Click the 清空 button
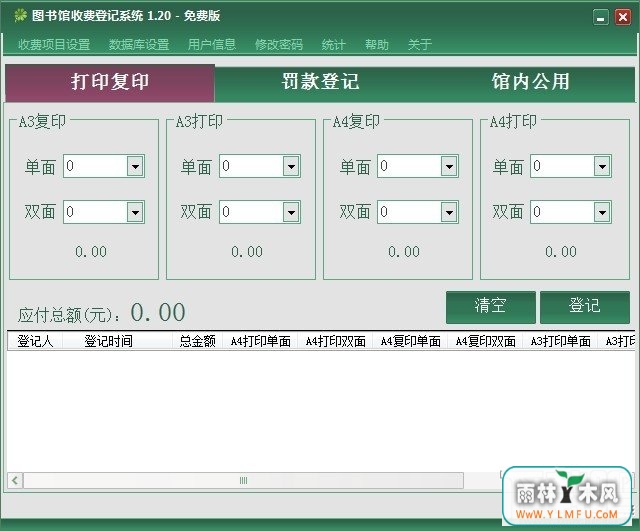This screenshot has height=531, width=640. 491,307
